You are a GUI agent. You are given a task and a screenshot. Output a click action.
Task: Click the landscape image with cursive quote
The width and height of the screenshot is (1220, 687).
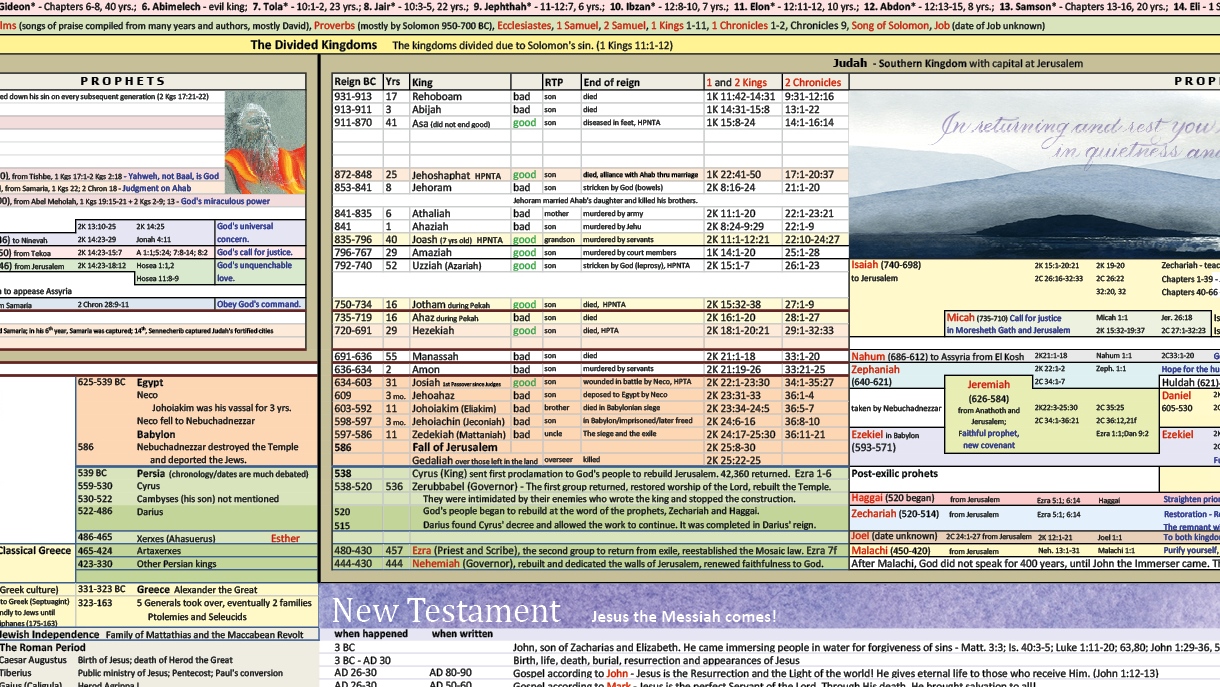pos(1033,175)
